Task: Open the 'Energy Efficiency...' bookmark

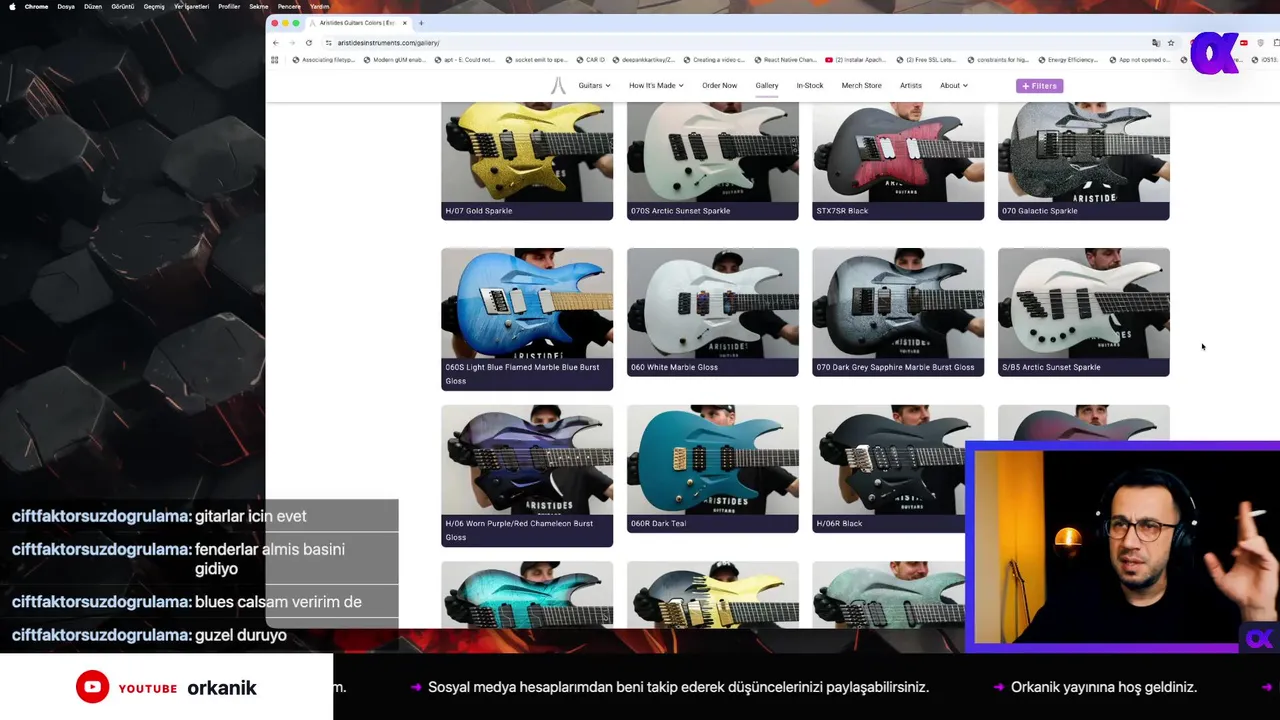Action: 1070,60
